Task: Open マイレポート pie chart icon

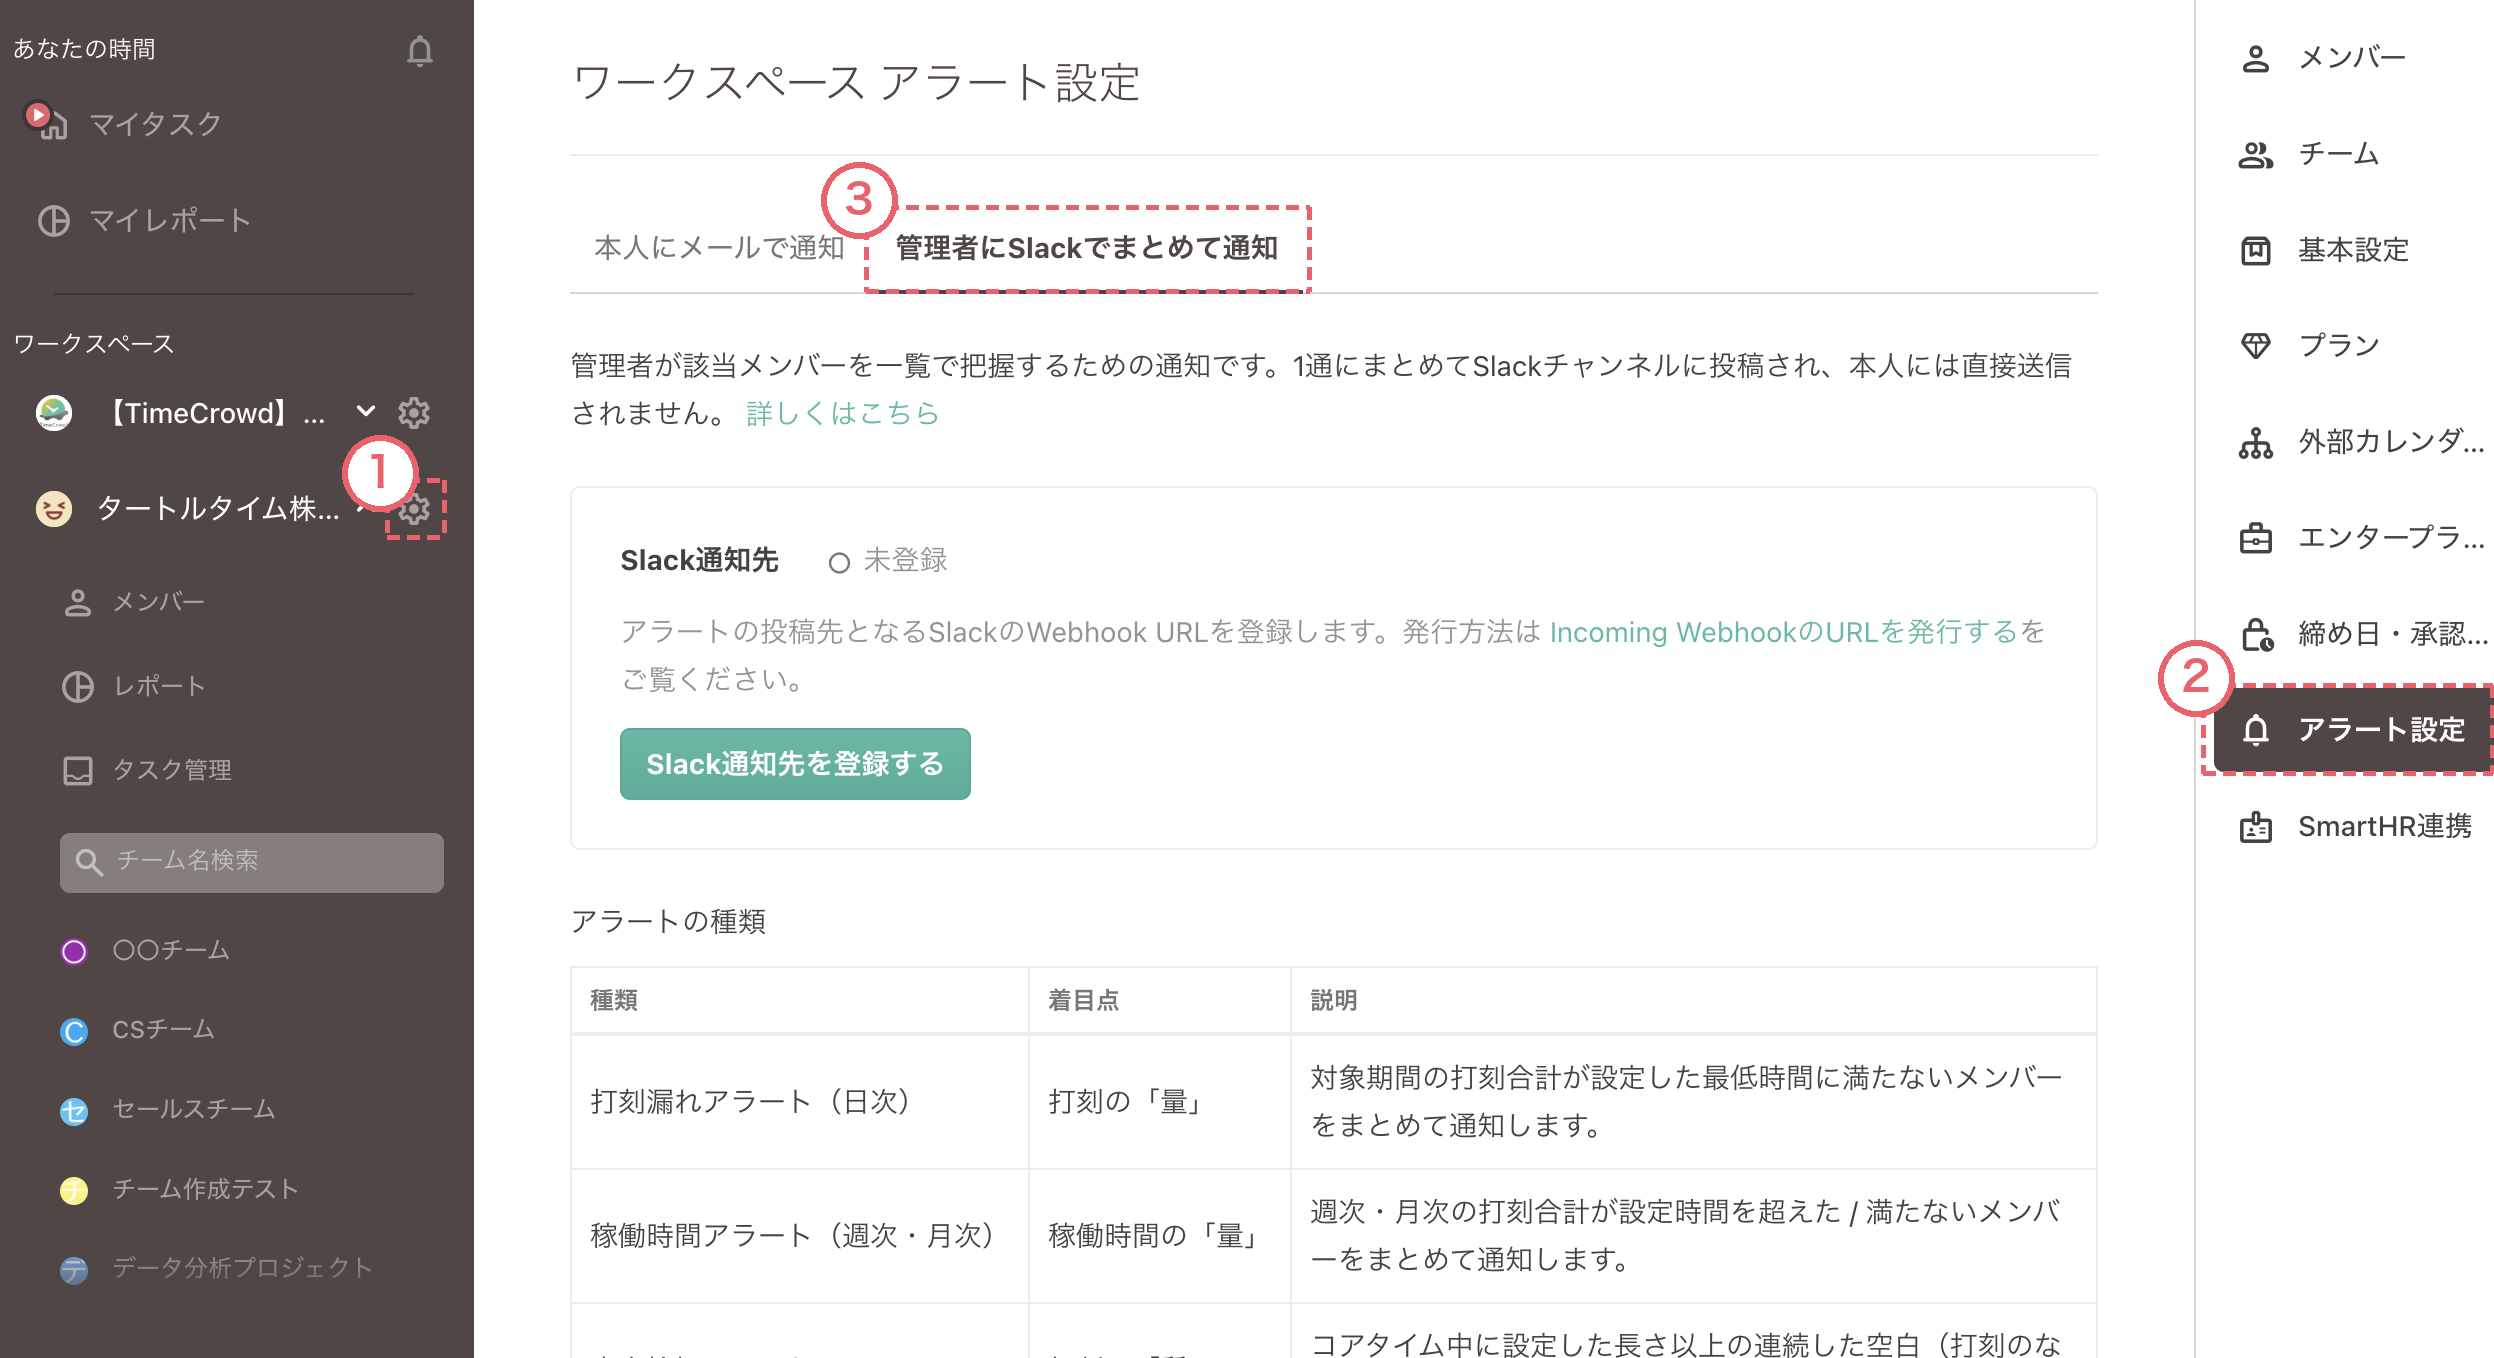Action: coord(54,220)
